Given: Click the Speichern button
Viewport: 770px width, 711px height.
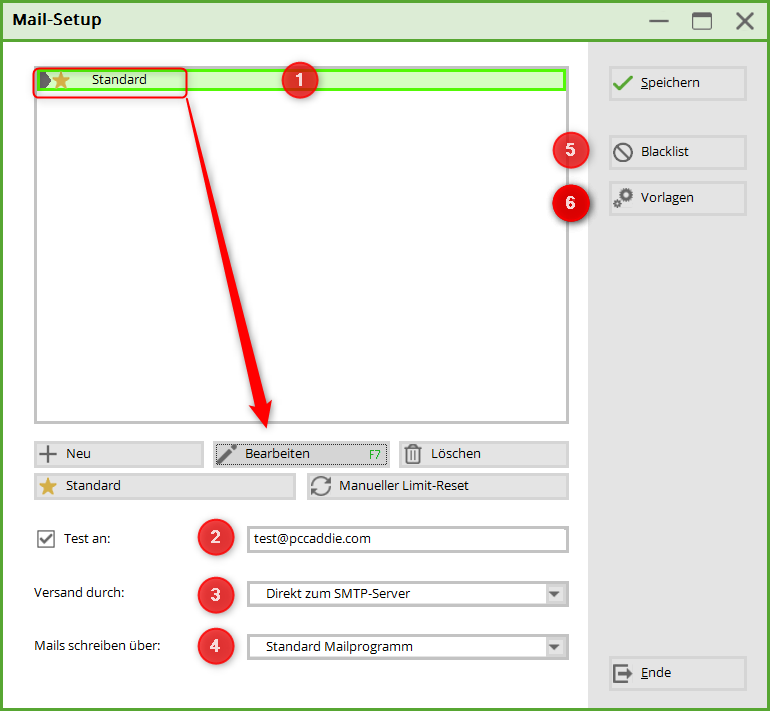Looking at the screenshot, I should 678,83.
